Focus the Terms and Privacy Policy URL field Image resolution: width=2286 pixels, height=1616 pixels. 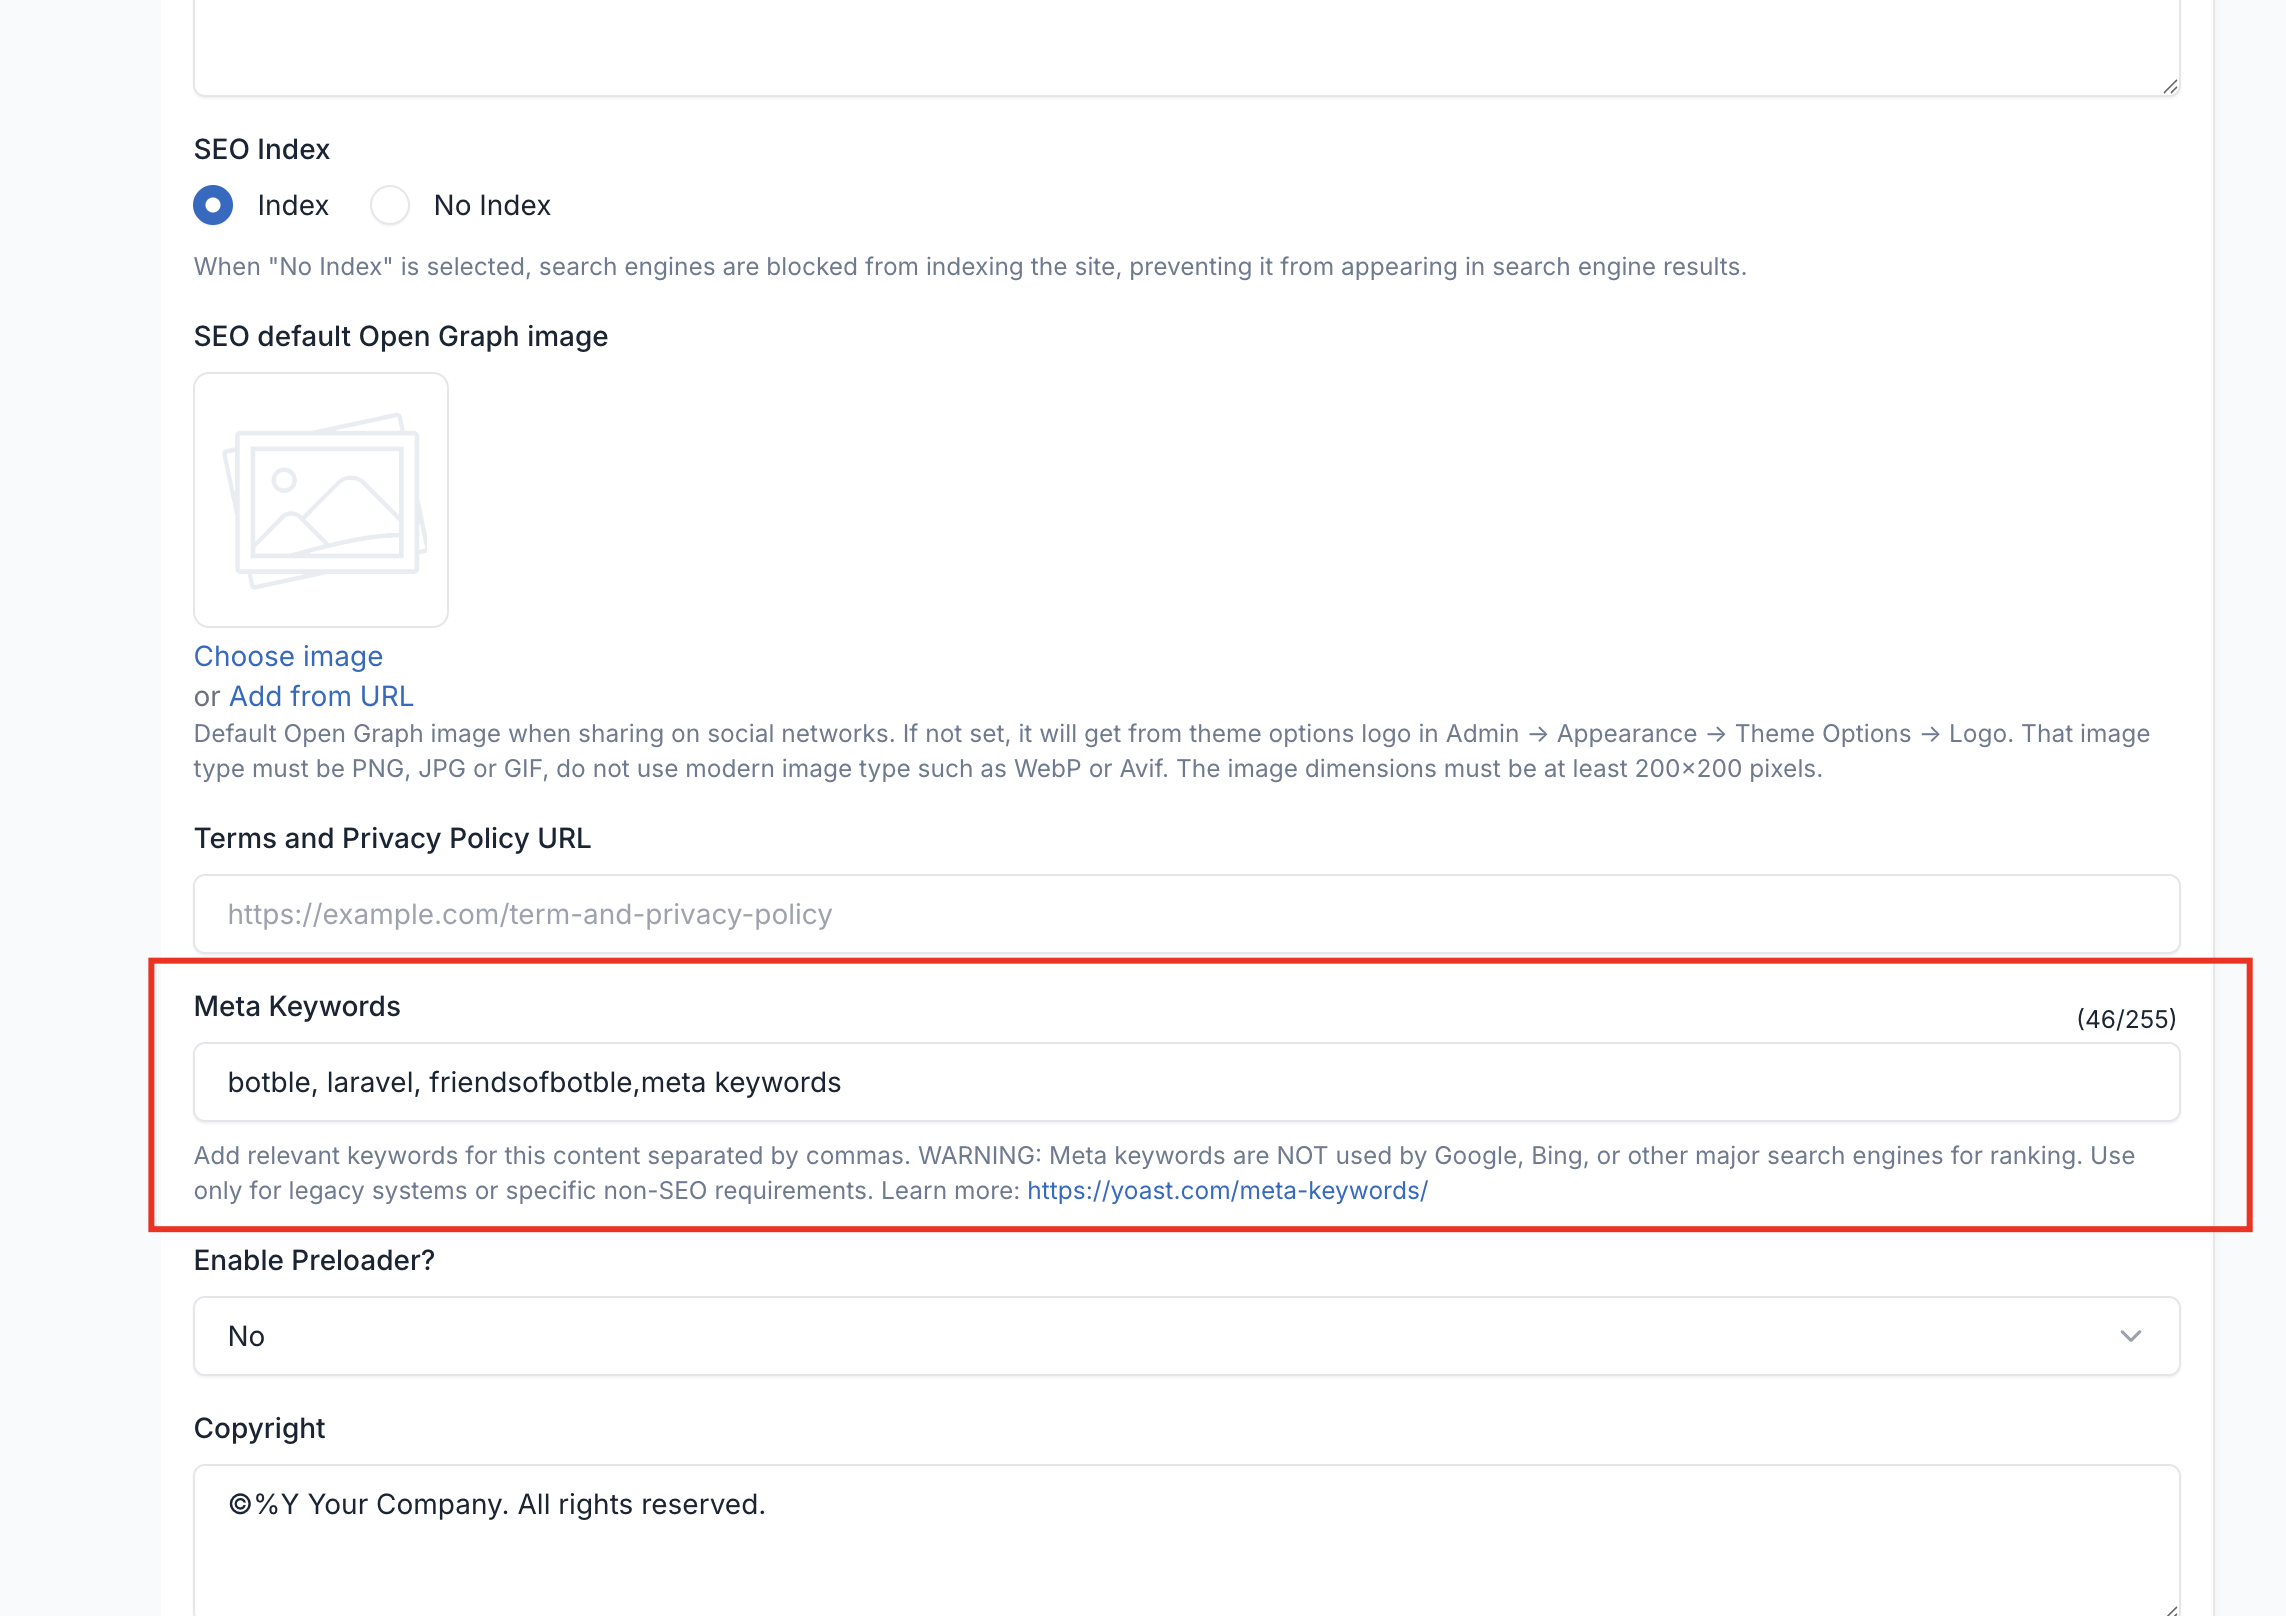pyautogui.click(x=1186, y=914)
